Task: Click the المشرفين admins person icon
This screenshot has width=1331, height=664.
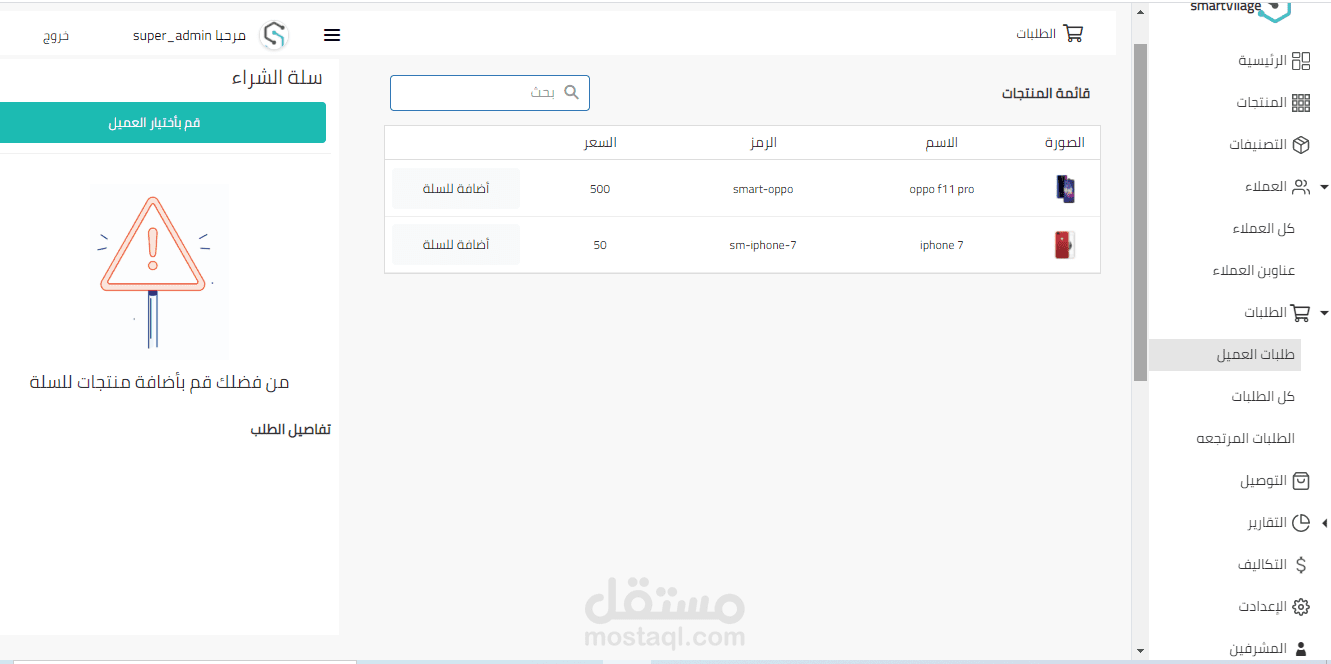Action: [1300, 647]
